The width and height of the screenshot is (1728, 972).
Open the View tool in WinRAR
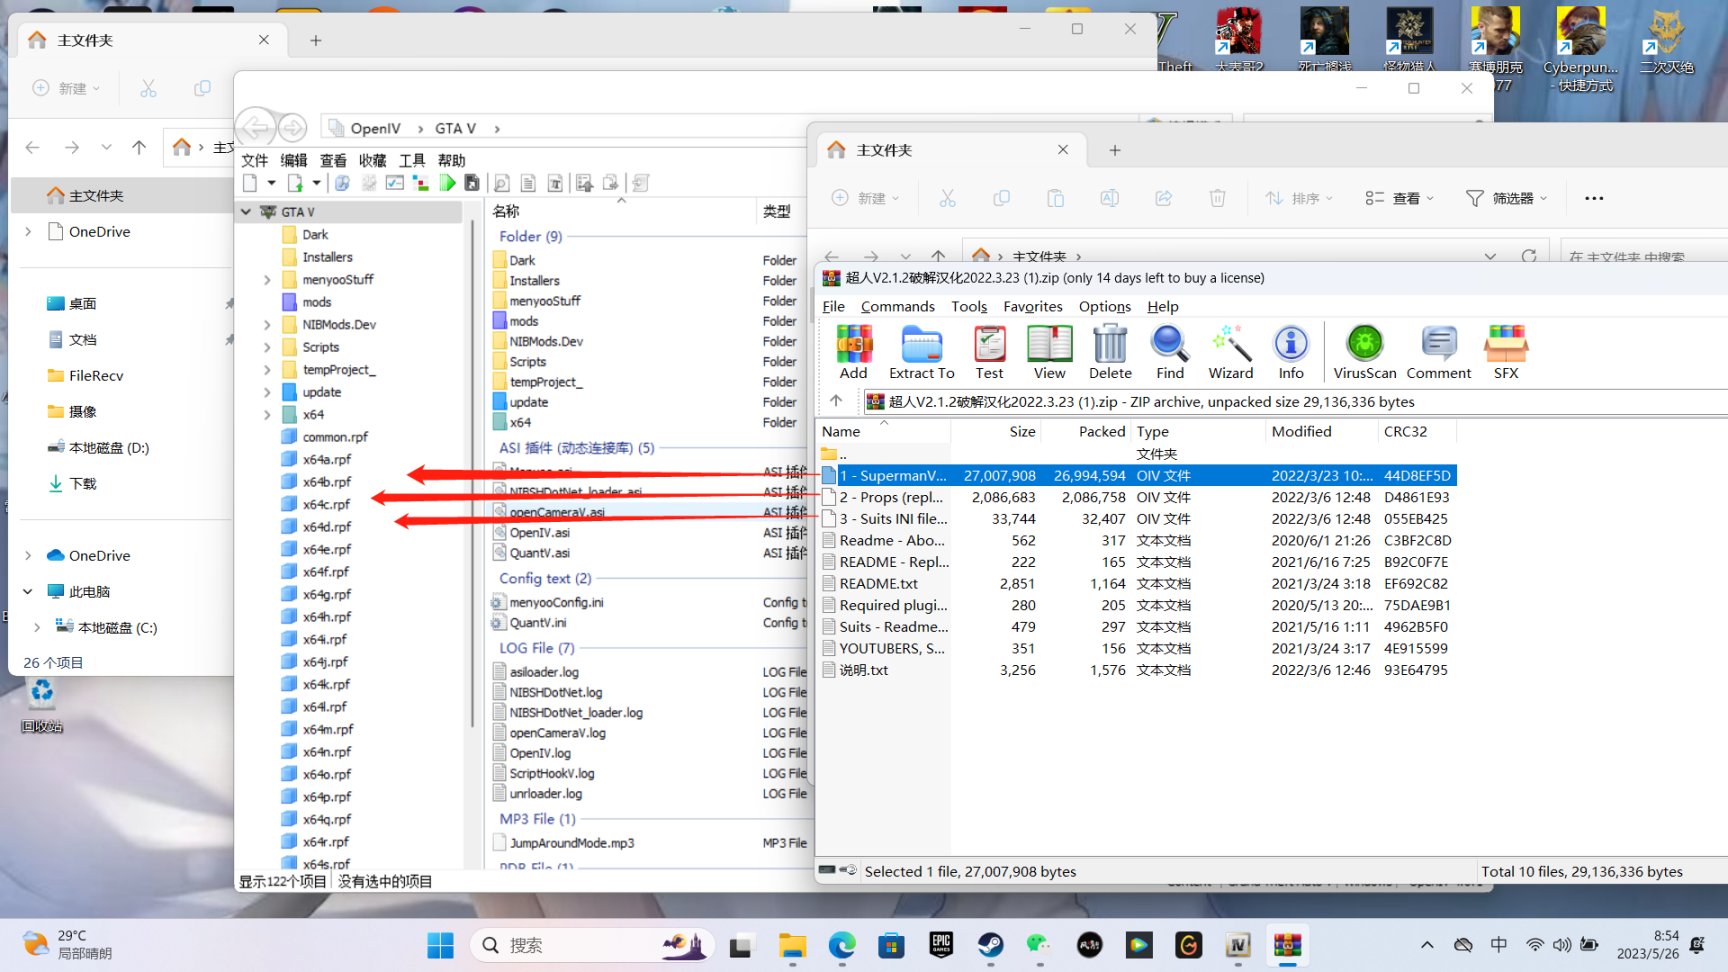1049,353
